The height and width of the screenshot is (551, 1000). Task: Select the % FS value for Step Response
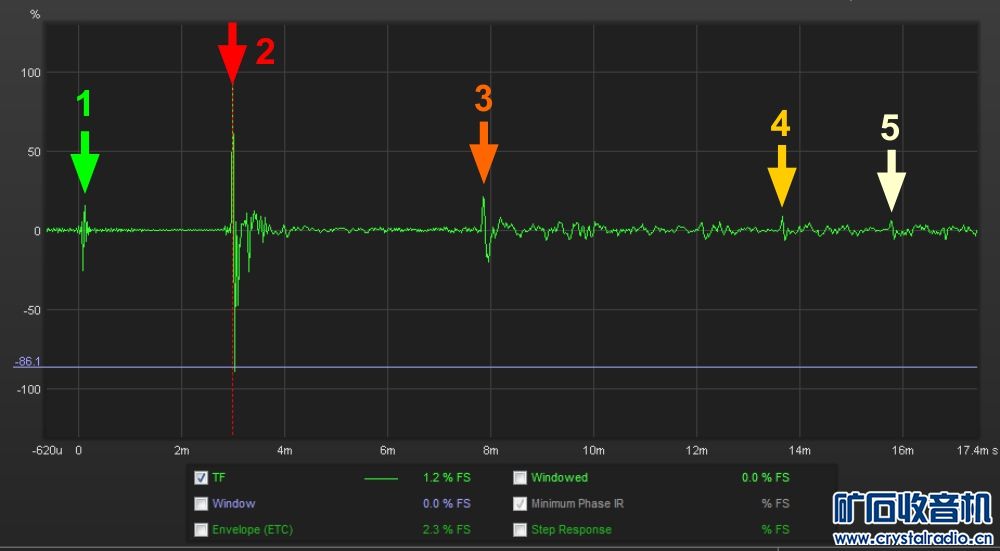pyautogui.click(x=775, y=530)
